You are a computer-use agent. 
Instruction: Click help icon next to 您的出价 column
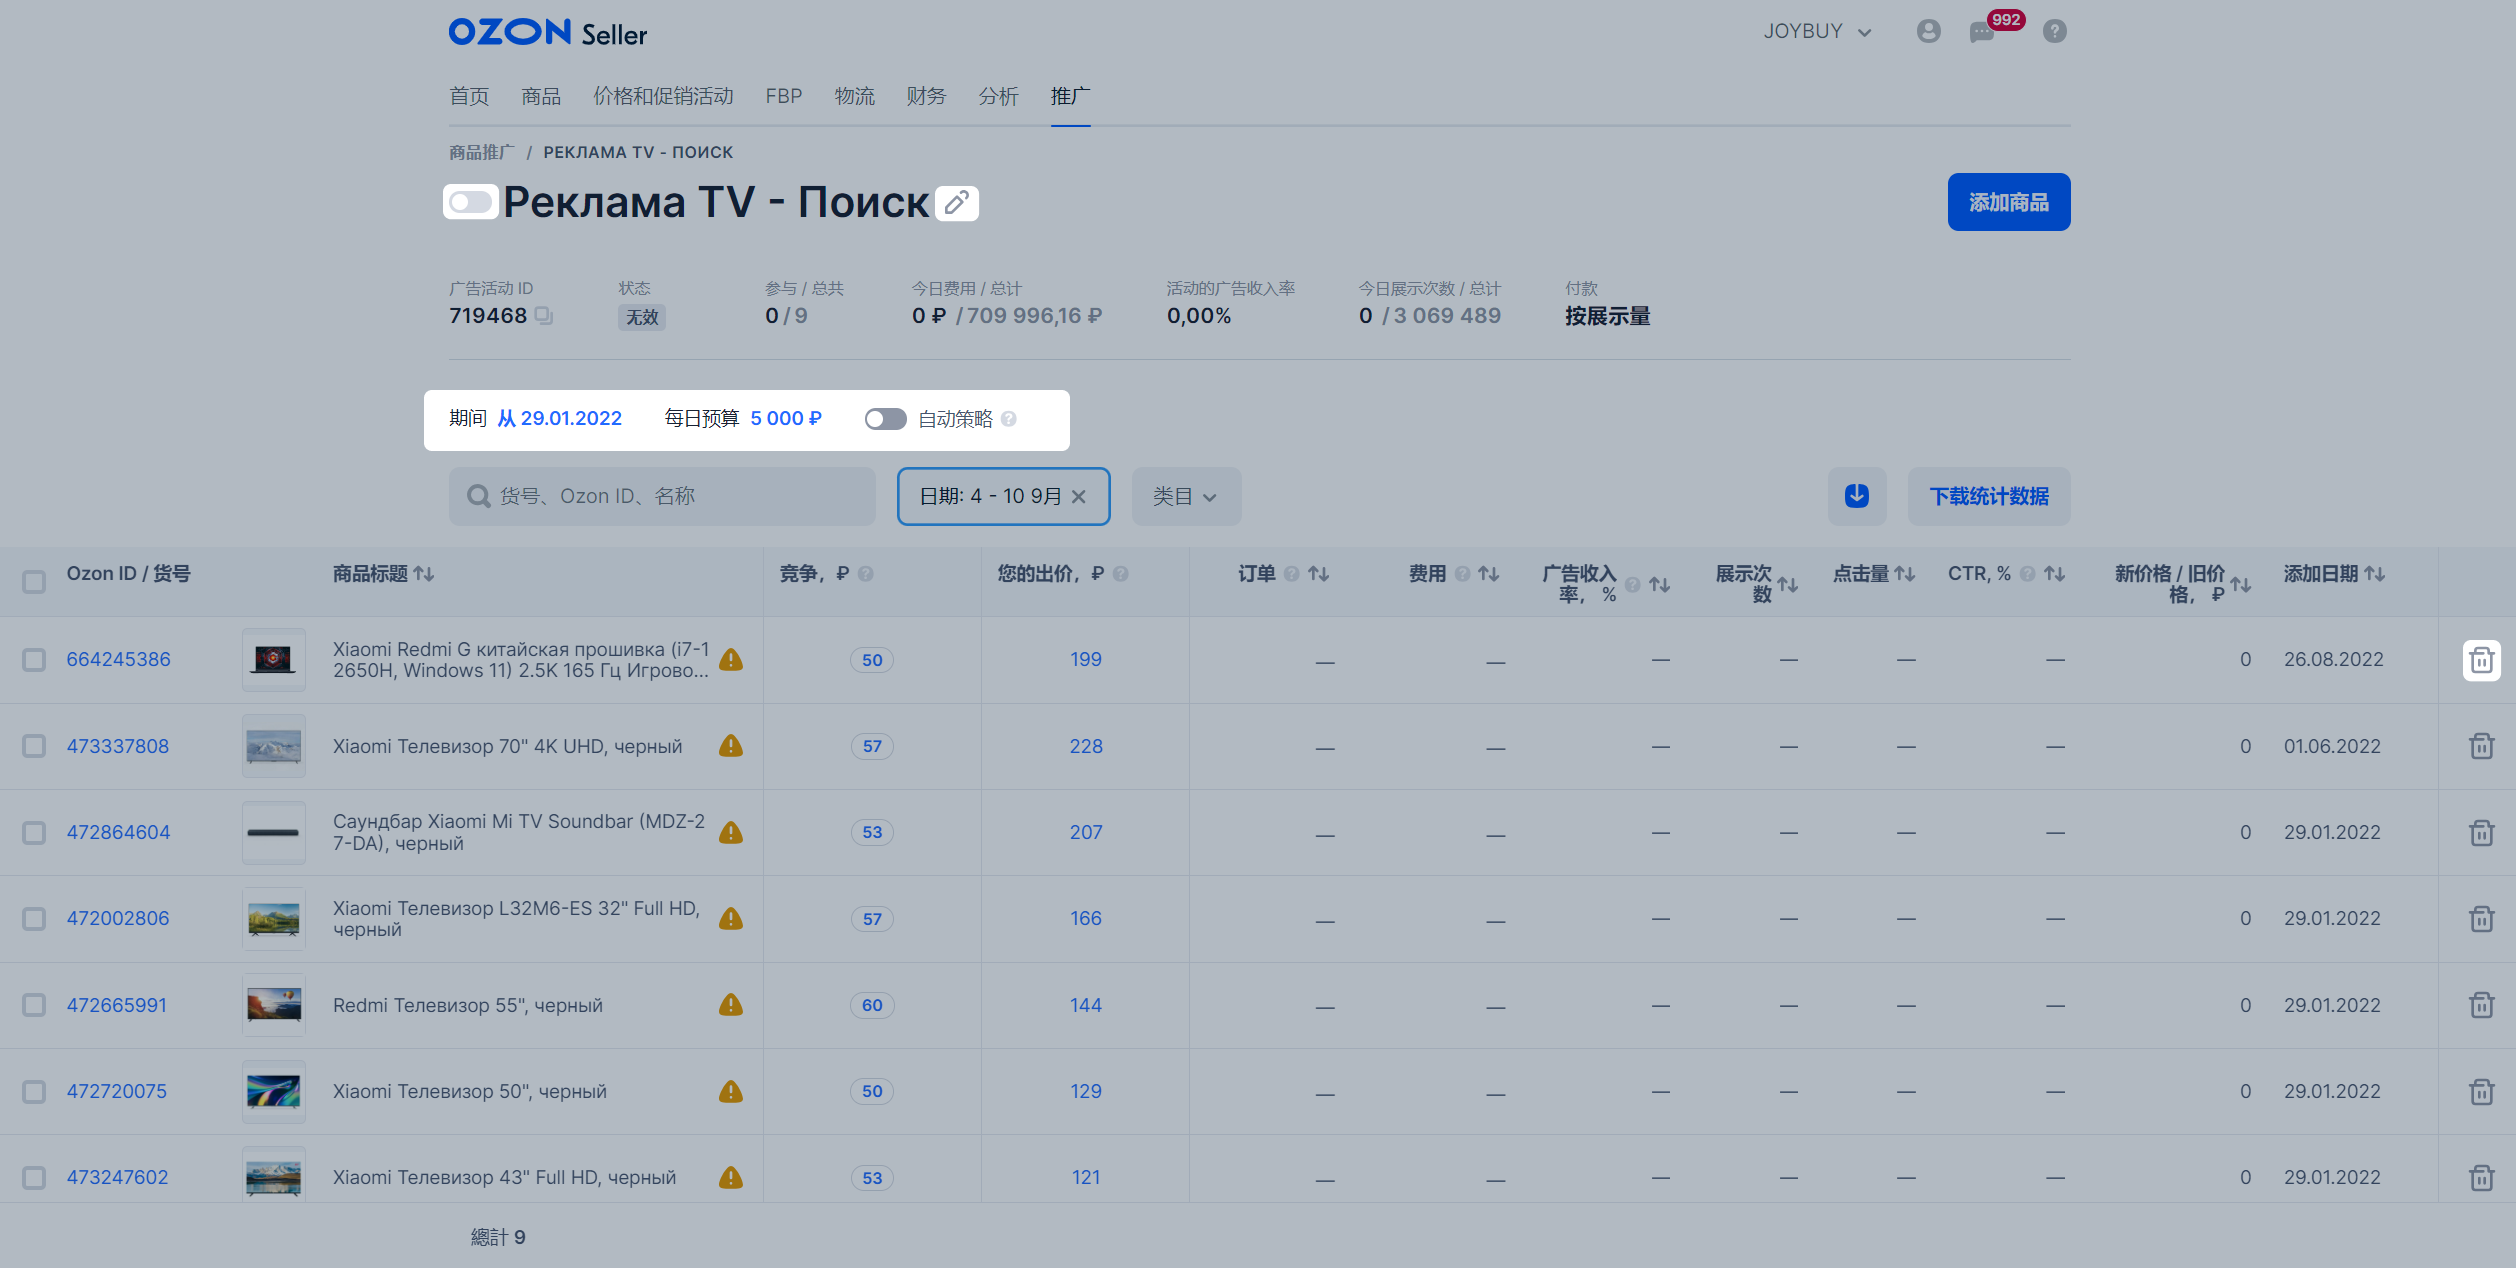coord(1121,574)
